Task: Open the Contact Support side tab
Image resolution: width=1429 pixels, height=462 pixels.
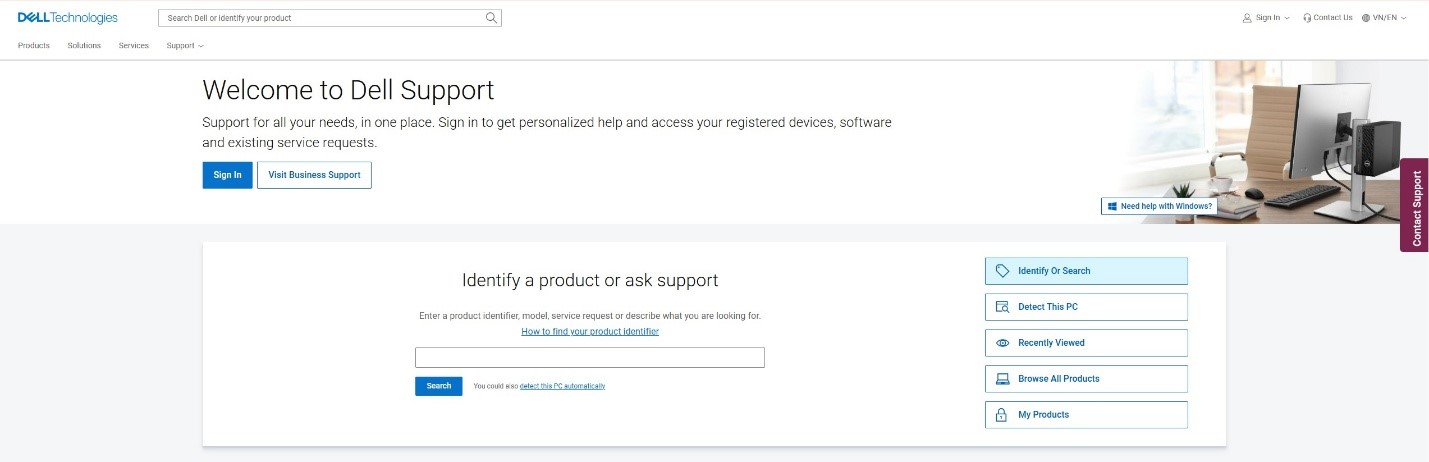Action: [1415, 205]
